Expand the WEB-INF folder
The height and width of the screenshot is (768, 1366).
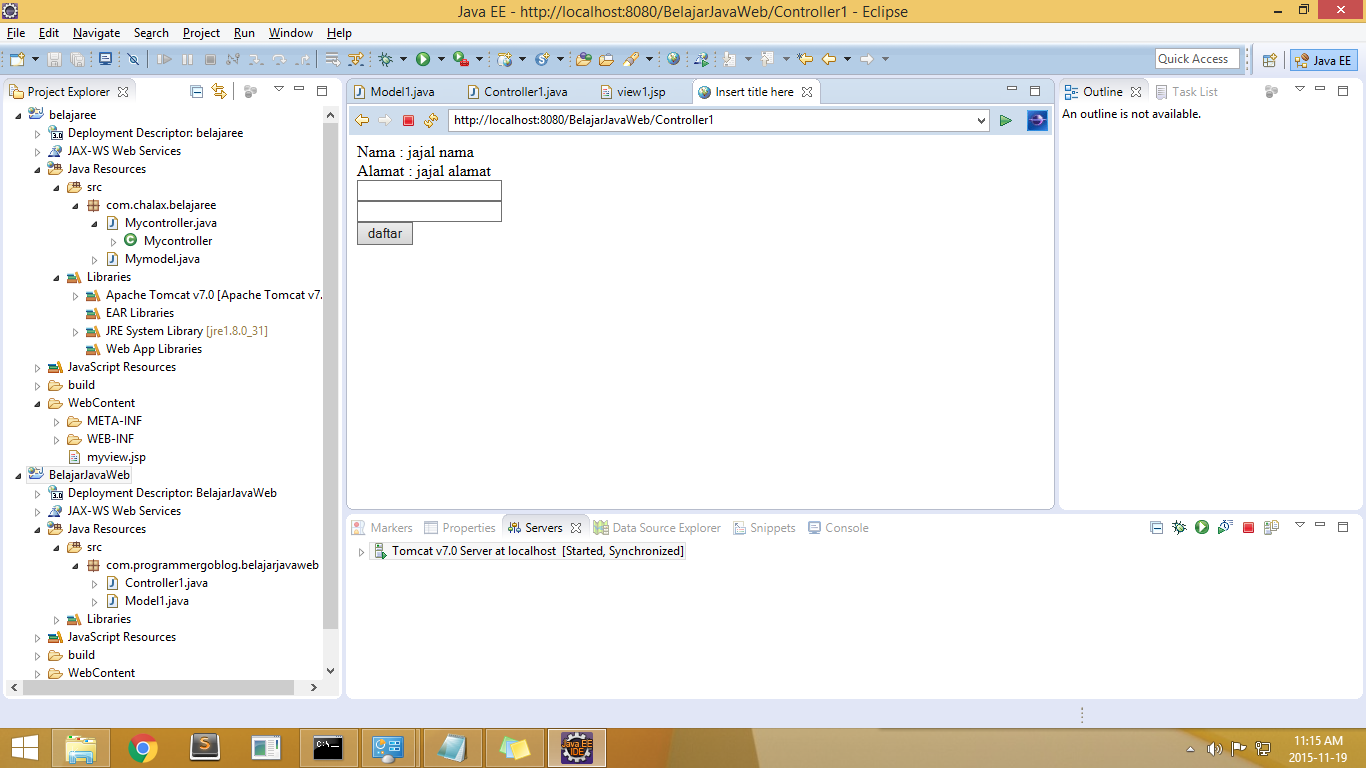click(x=57, y=439)
